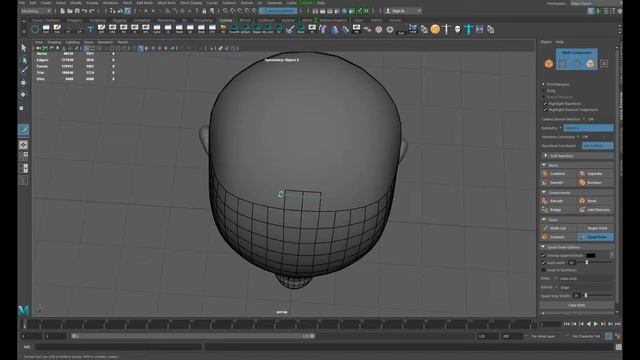
Task: Switch to the Custom shelf tab
Action: [226, 20]
